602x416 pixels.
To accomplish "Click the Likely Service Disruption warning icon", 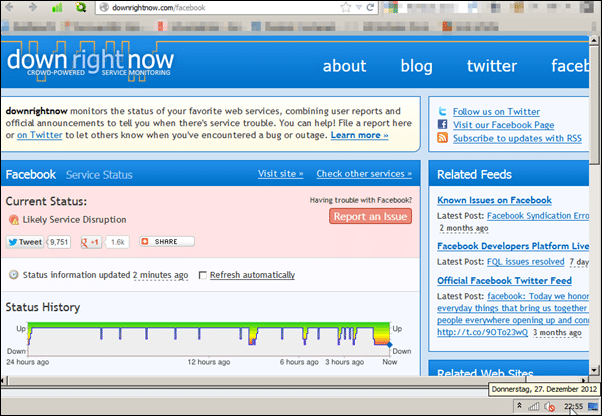I will [x=14, y=220].
